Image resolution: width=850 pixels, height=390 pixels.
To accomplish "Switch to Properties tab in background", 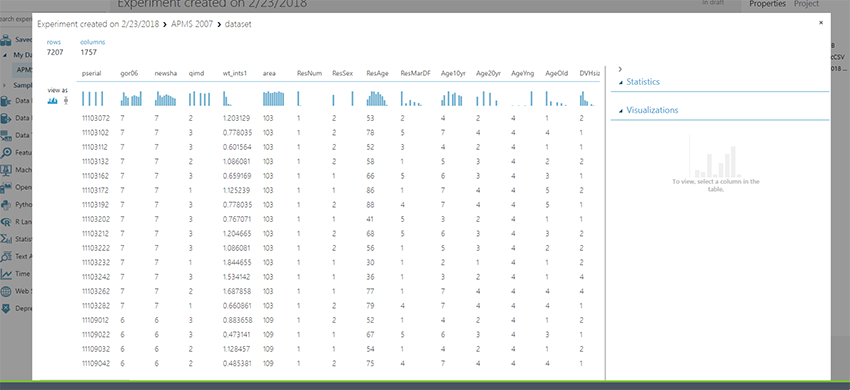I will click(767, 4).
